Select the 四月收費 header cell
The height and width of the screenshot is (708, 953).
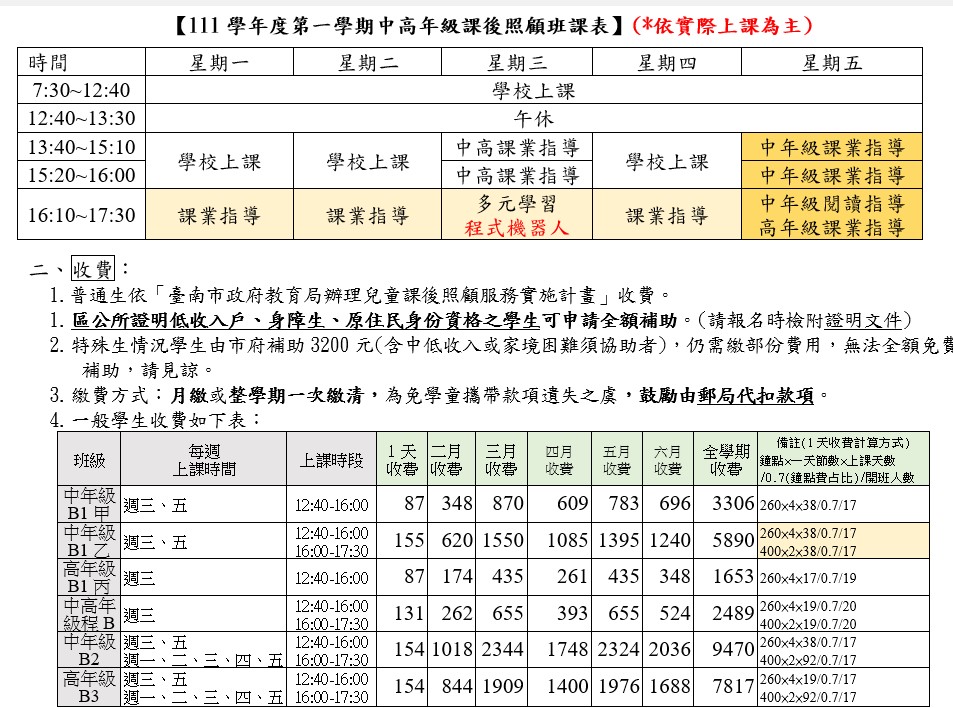point(559,459)
